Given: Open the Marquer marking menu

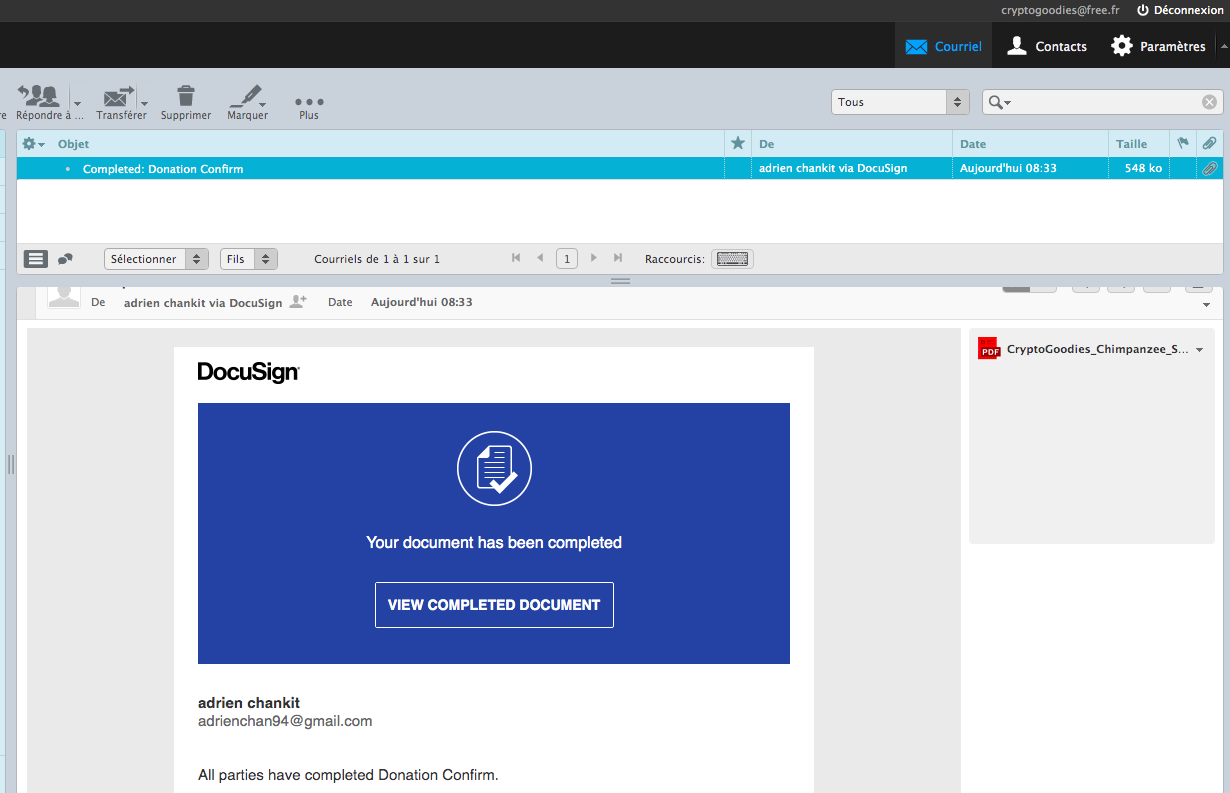Looking at the screenshot, I should pos(247,103).
